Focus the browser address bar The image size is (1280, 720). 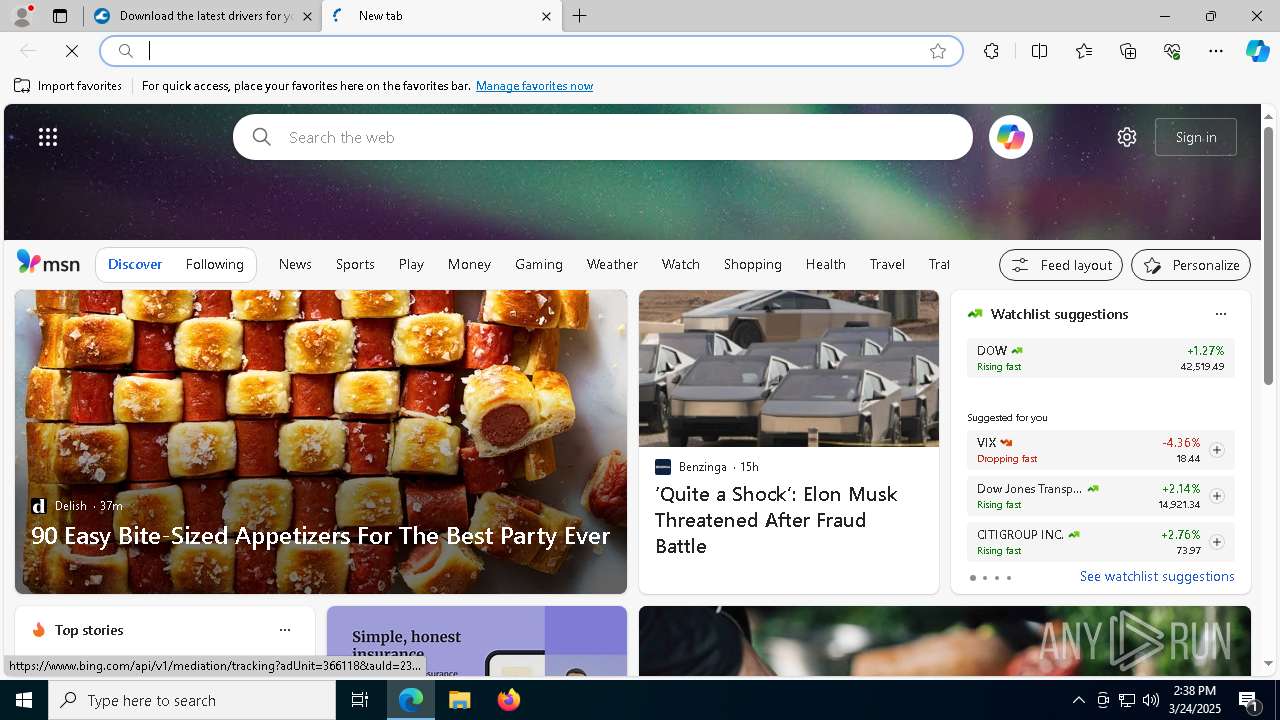point(530,51)
